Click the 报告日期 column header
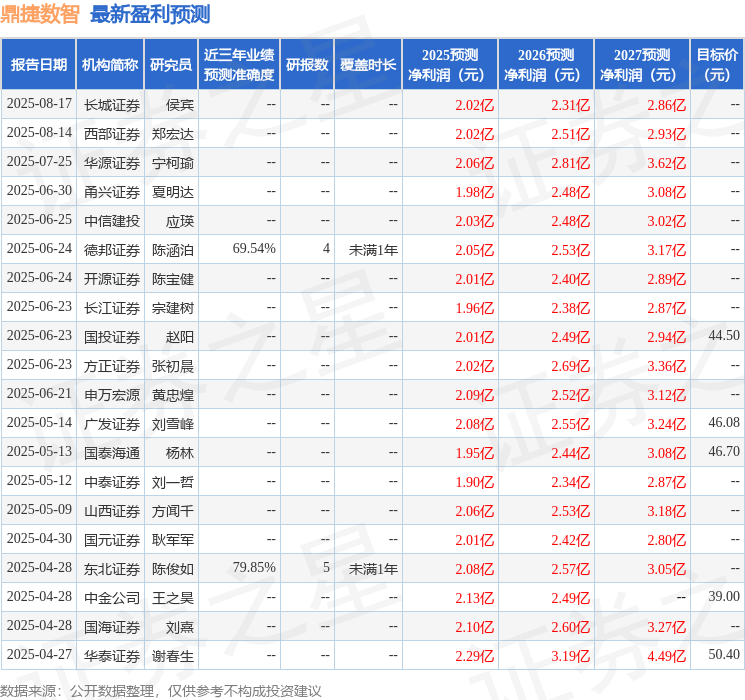 tap(38, 65)
